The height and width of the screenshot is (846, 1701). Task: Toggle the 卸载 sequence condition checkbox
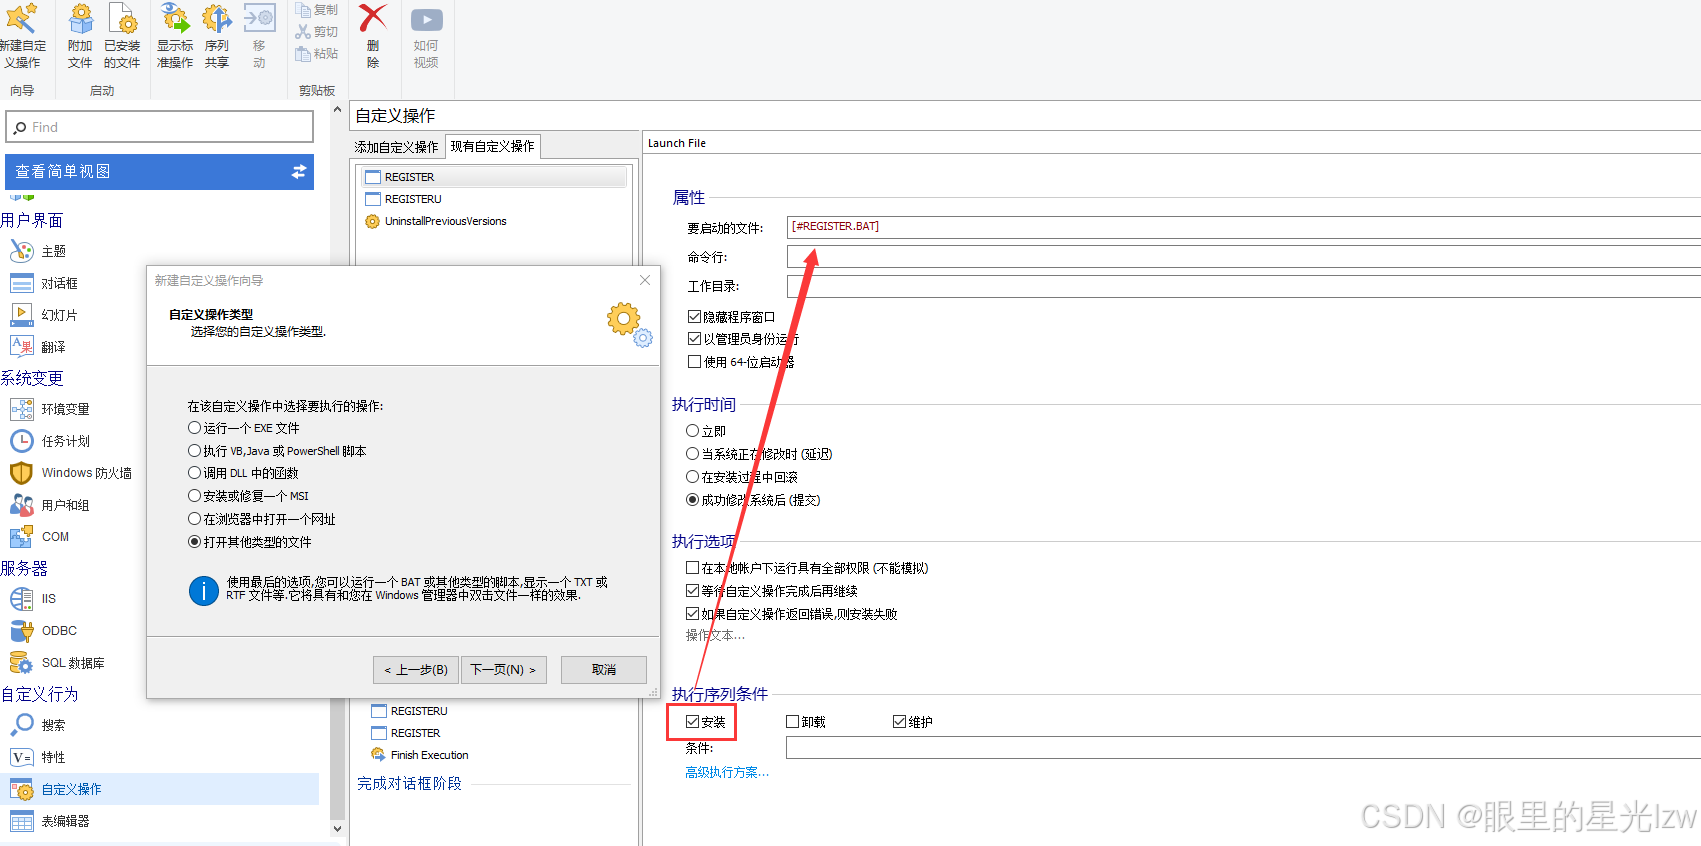tap(792, 722)
